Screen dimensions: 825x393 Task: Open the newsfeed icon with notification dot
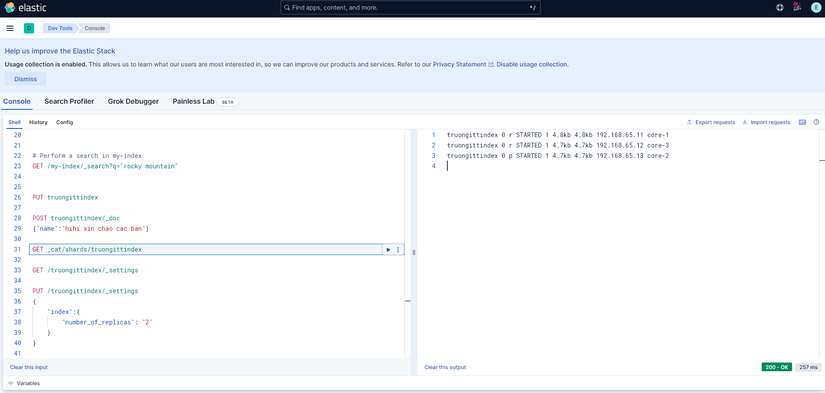pos(797,7)
